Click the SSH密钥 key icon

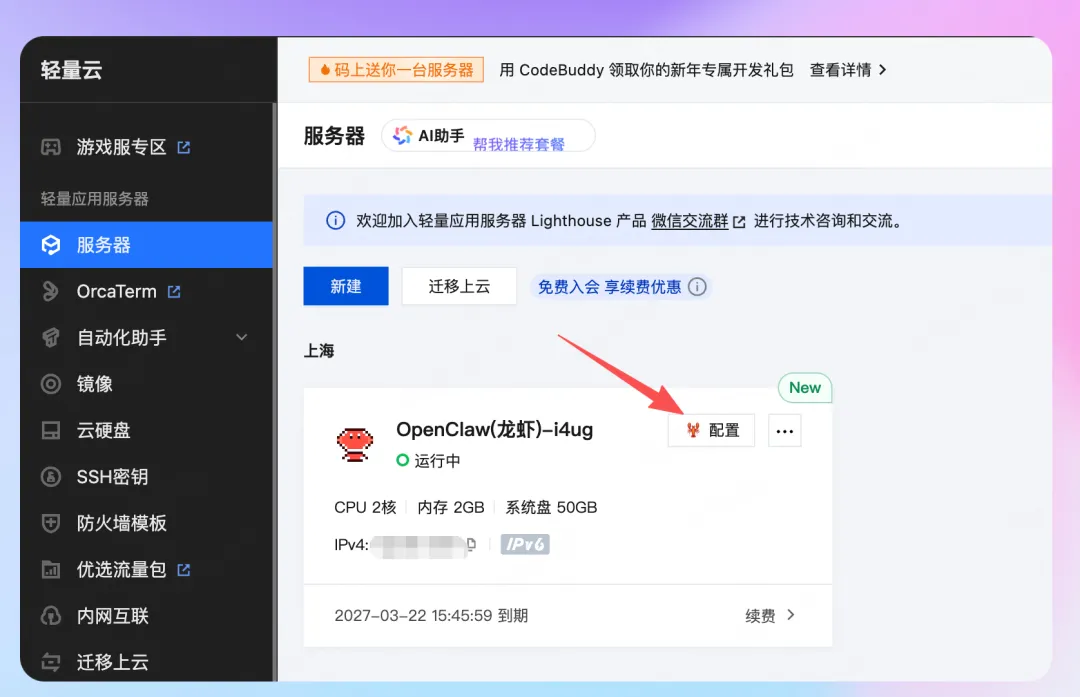(x=51, y=477)
